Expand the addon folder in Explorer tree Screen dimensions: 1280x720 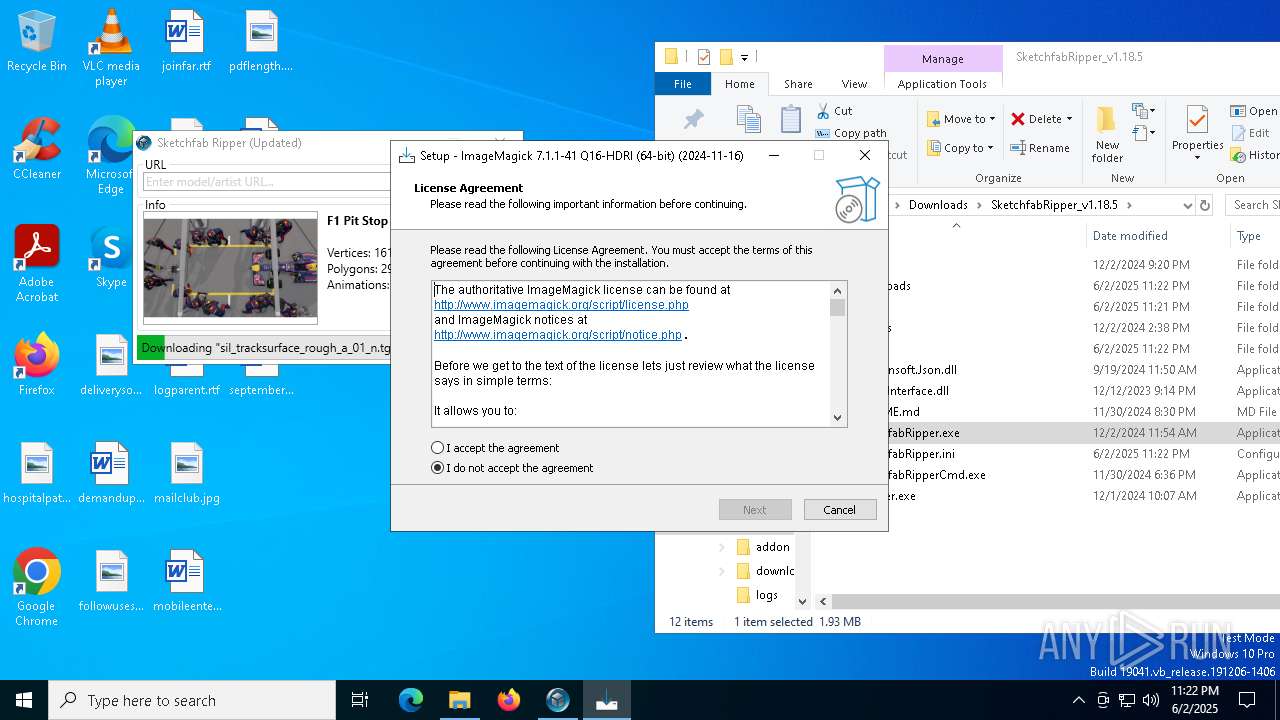[x=722, y=547]
